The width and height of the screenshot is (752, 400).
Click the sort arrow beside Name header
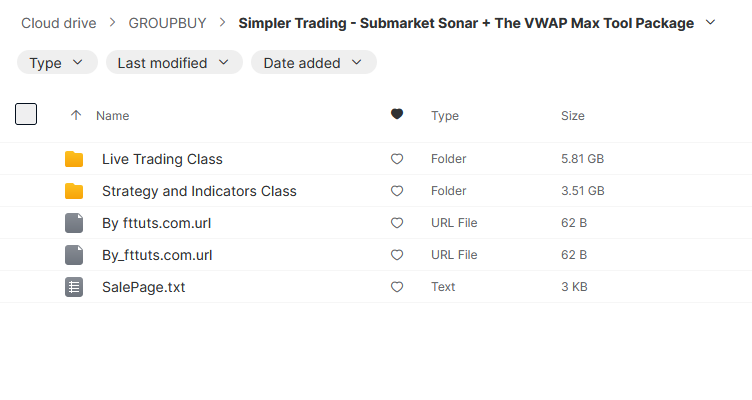(76, 116)
